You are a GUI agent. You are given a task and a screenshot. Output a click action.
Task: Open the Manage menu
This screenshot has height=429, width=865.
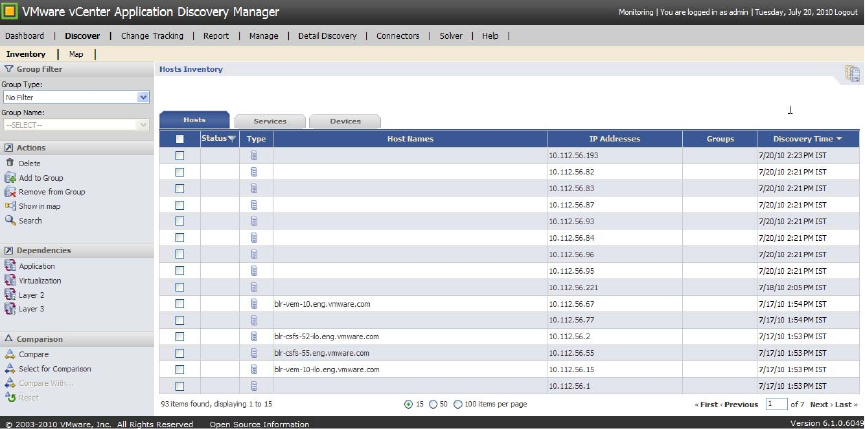(x=264, y=36)
